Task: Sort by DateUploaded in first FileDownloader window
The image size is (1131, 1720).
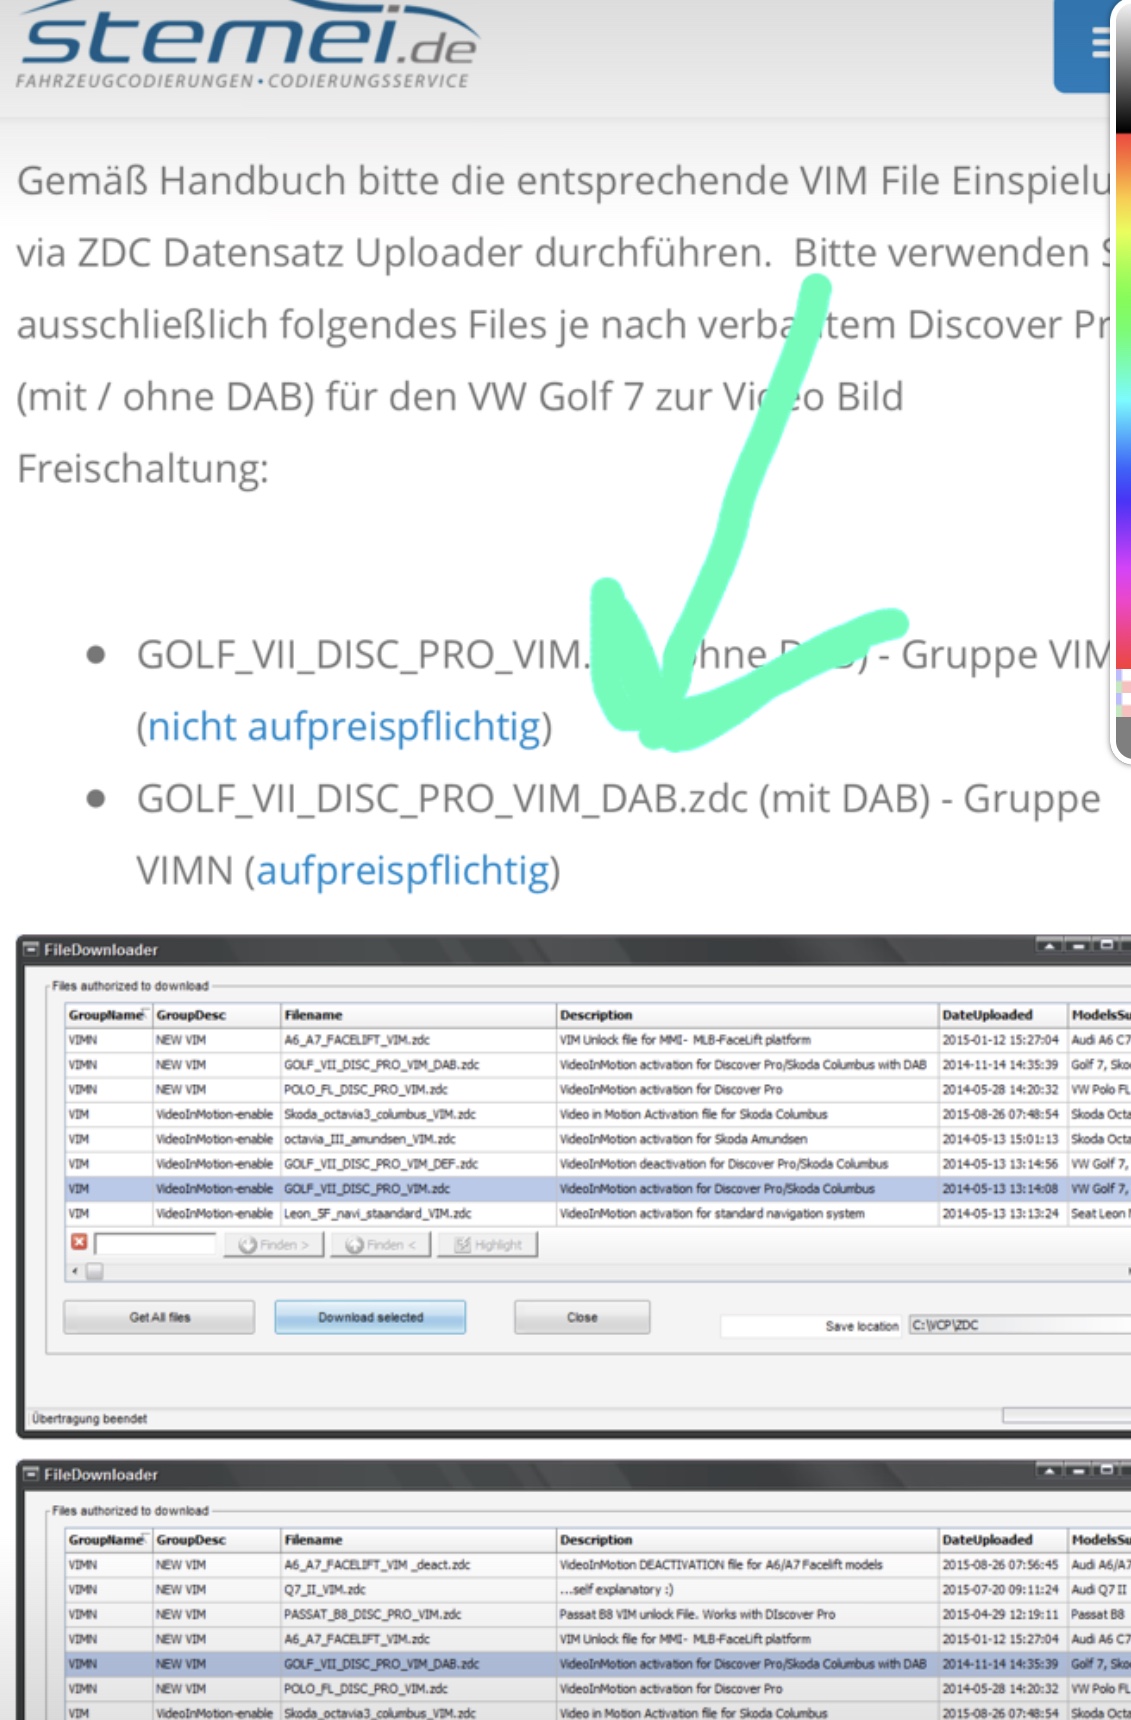Action: pos(1003,1015)
